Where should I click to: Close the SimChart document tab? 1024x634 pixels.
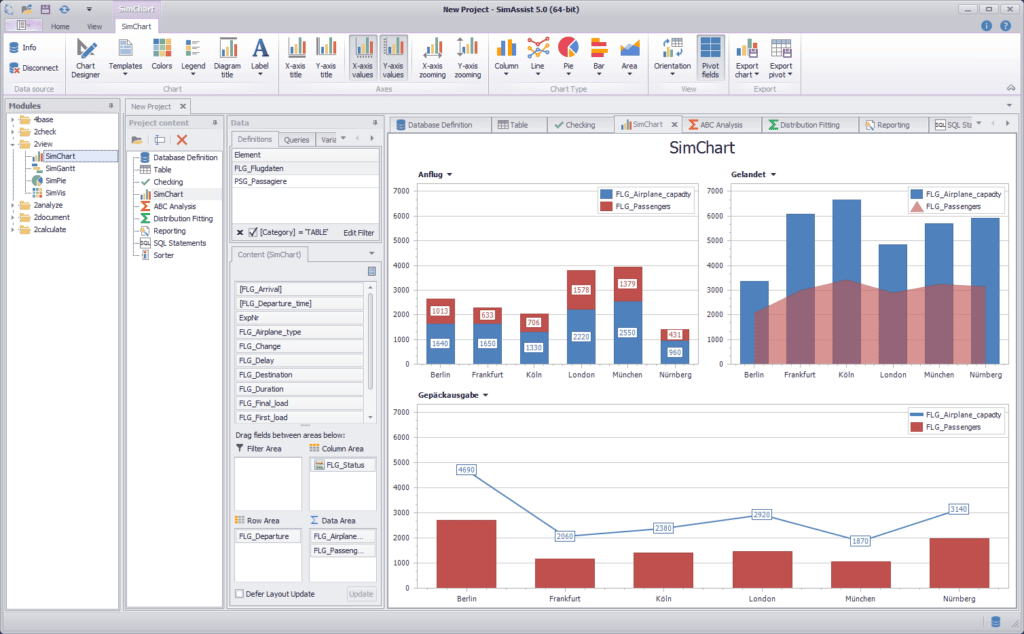click(675, 125)
